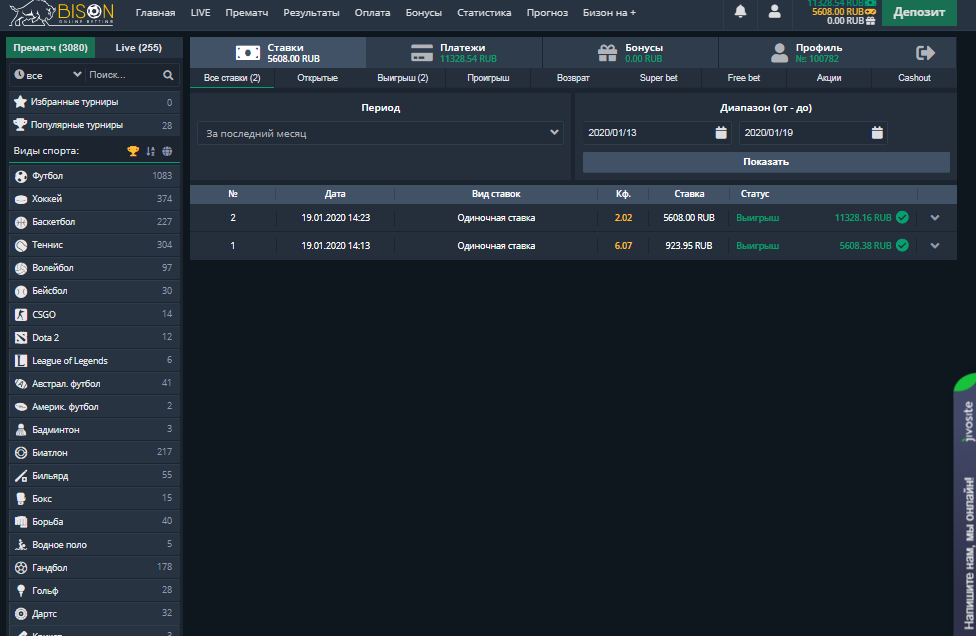
Task: Open the 'все' time filter dropdown
Action: click(48, 75)
